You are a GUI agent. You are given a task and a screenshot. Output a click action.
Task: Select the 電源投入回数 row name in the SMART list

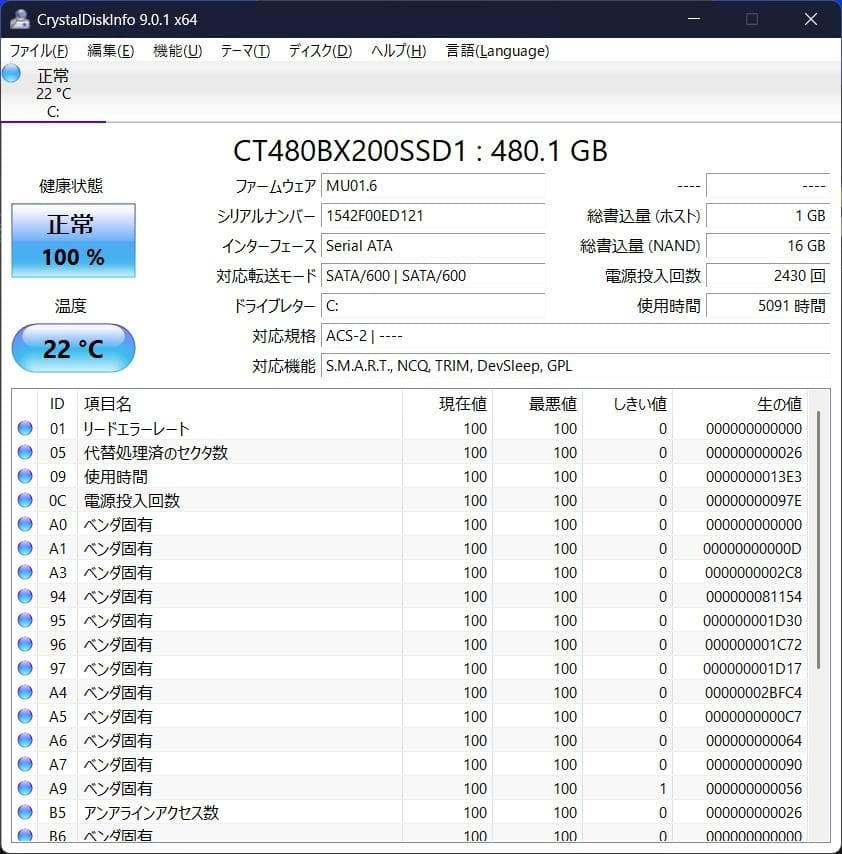tap(132, 501)
